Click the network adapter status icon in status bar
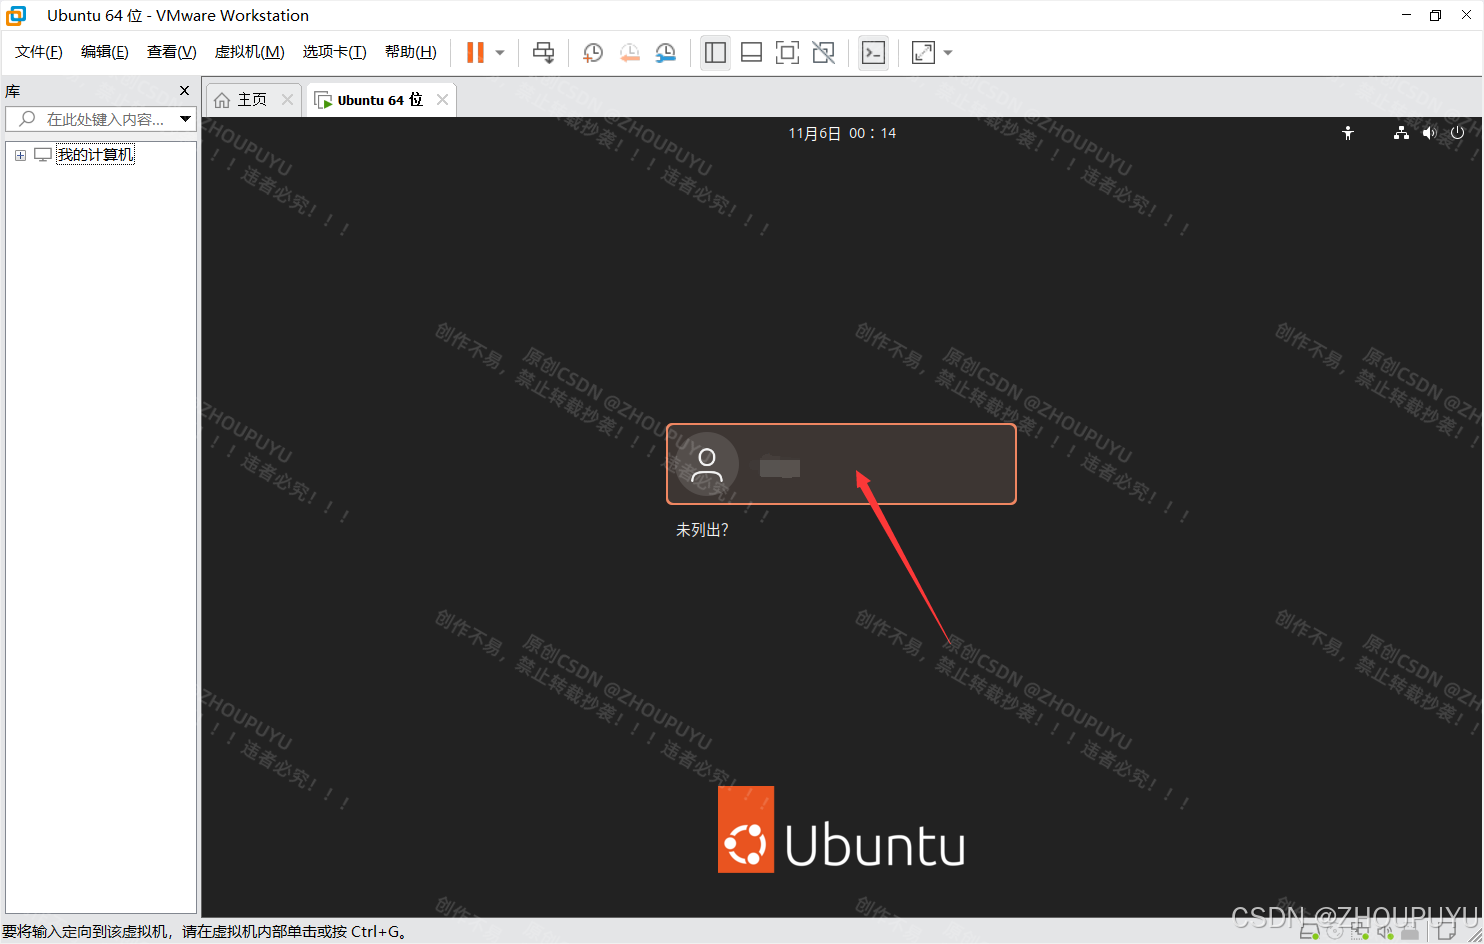This screenshot has height=944, width=1484. [1360, 932]
